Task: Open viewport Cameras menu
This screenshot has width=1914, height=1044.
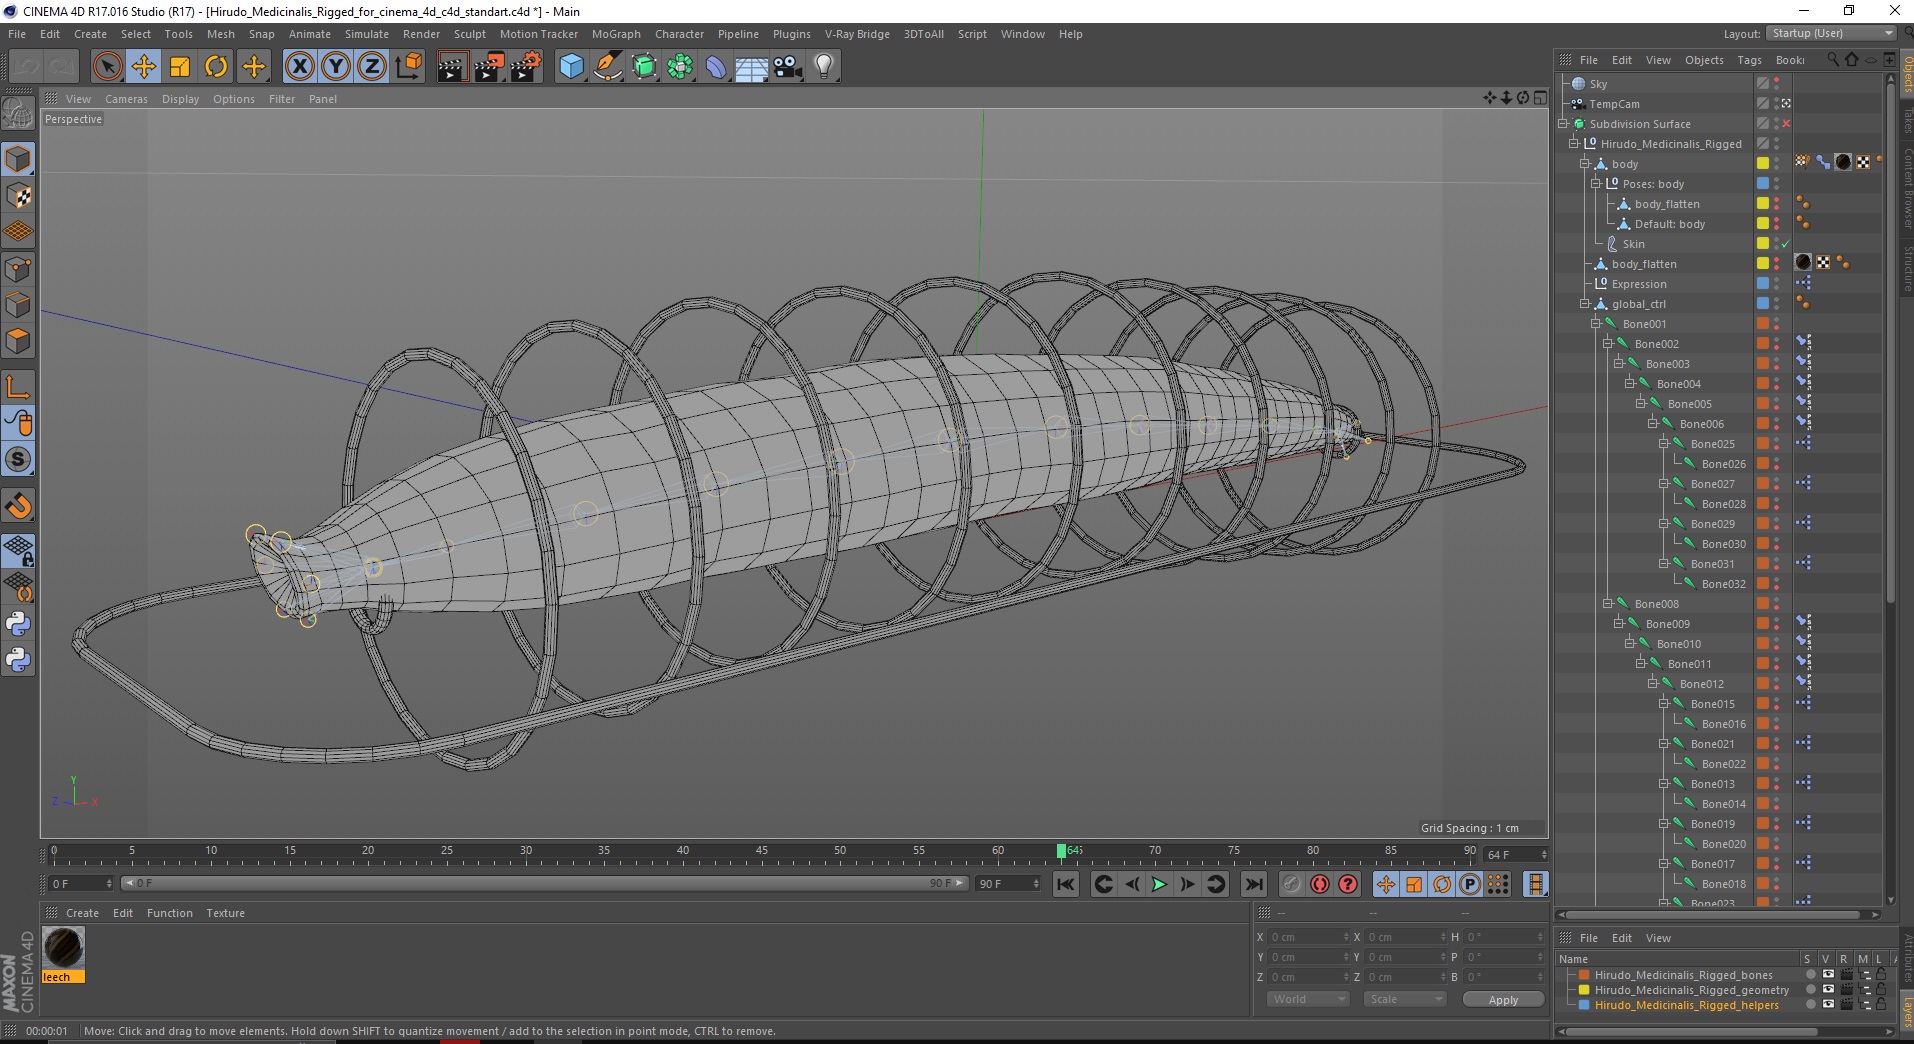Action: 126,99
